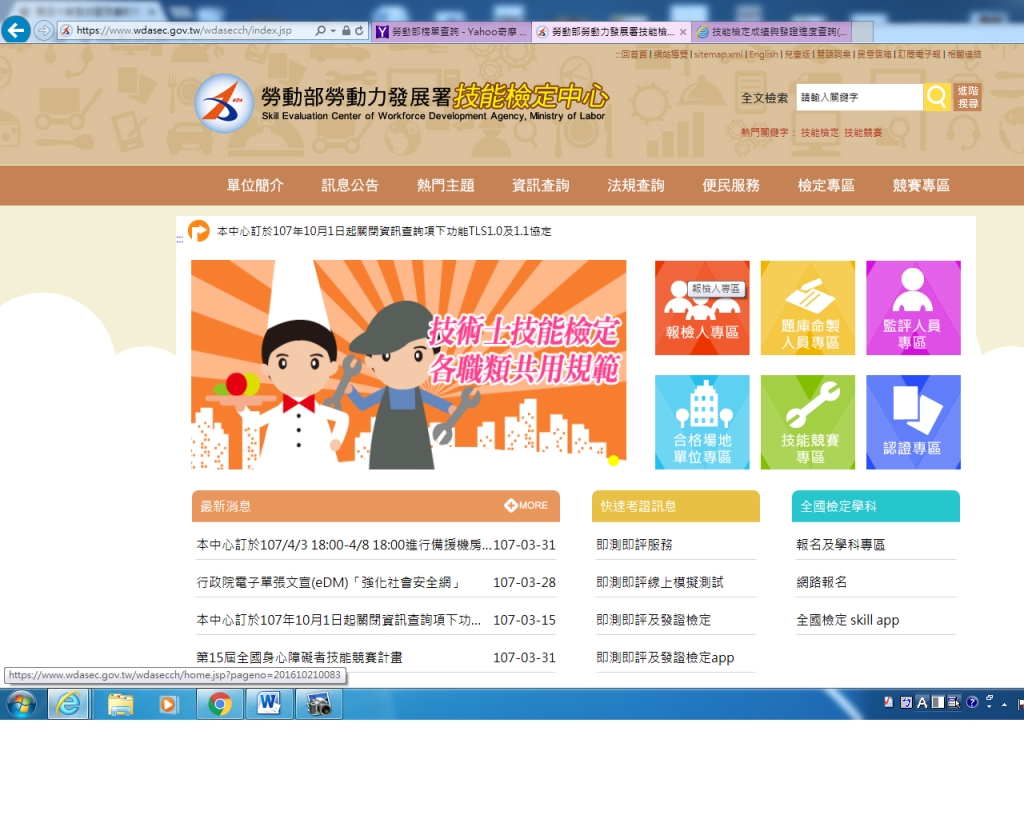Open the 技能競賽專區 wrench tile
This screenshot has width=1024, height=819.
click(808, 422)
